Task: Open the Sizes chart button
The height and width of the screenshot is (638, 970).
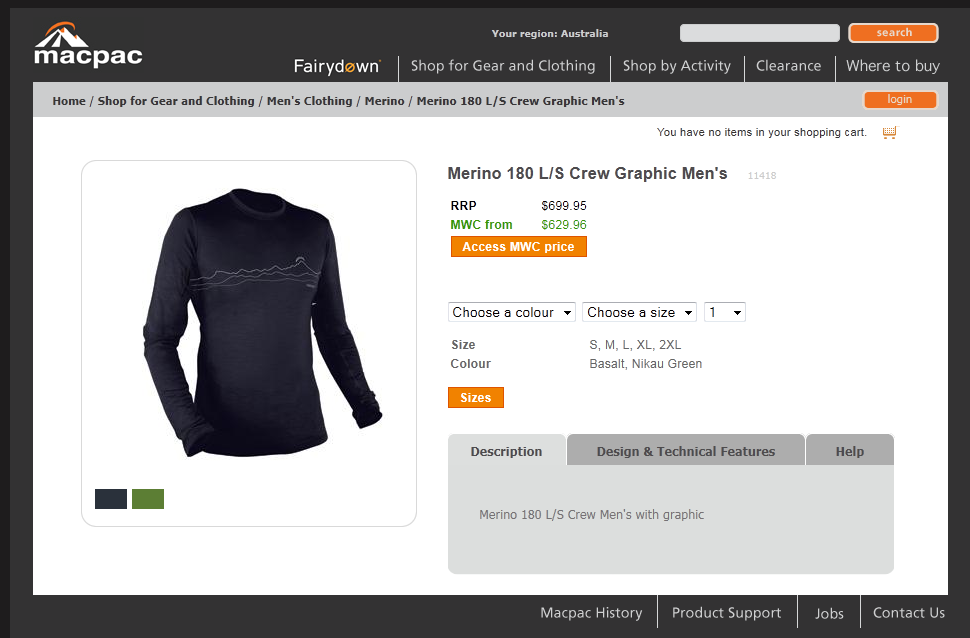Action: coord(476,397)
